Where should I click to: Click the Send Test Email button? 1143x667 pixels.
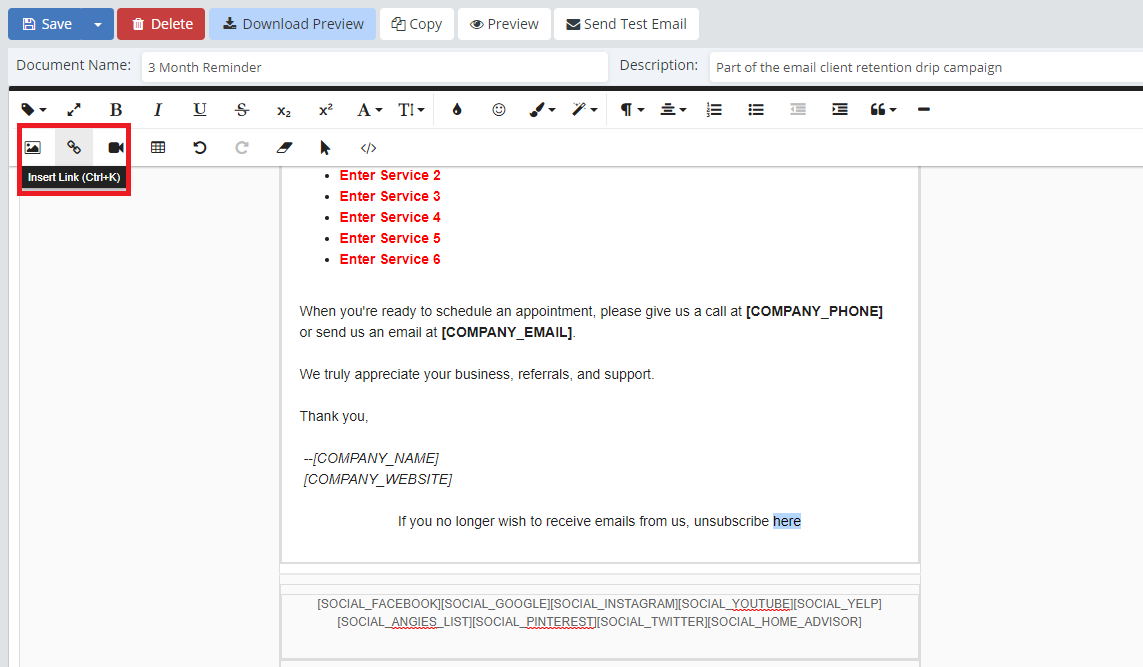[x=626, y=24]
